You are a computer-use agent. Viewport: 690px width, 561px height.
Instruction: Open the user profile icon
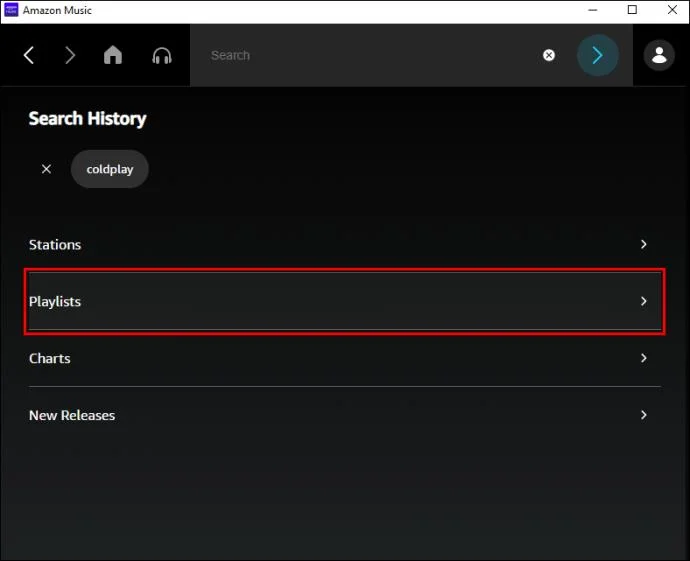click(659, 55)
